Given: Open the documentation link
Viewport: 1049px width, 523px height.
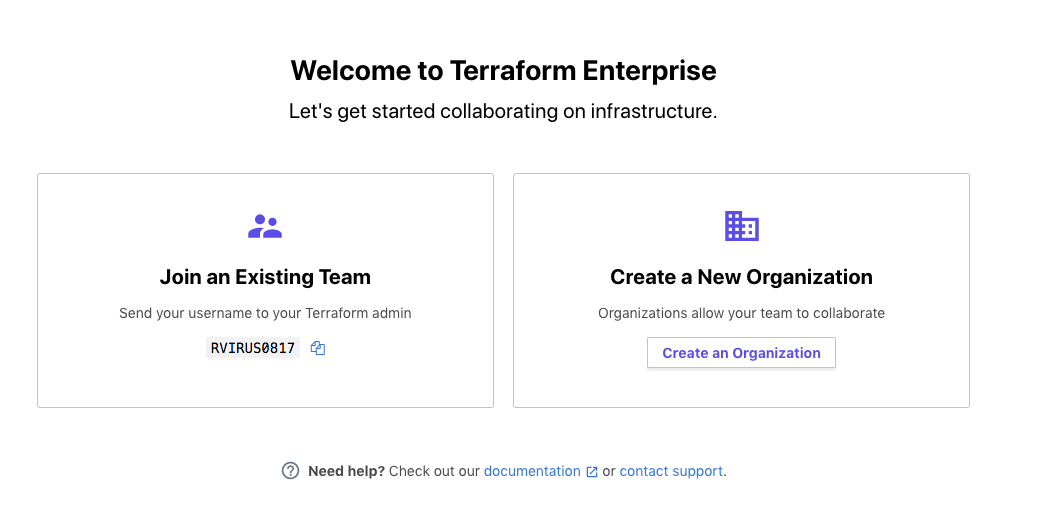Looking at the screenshot, I should click(x=531, y=471).
